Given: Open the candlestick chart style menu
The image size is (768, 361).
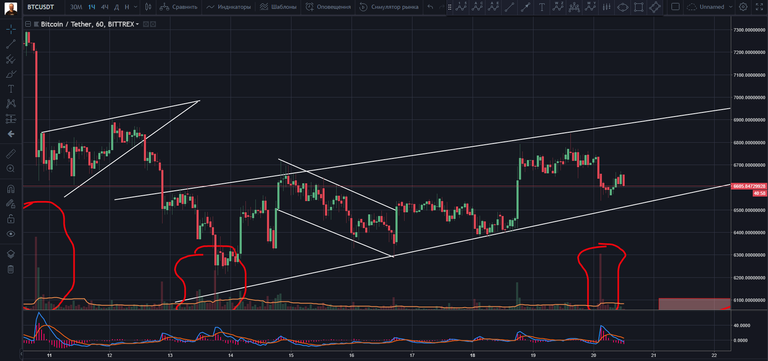Looking at the screenshot, I should 148,7.
